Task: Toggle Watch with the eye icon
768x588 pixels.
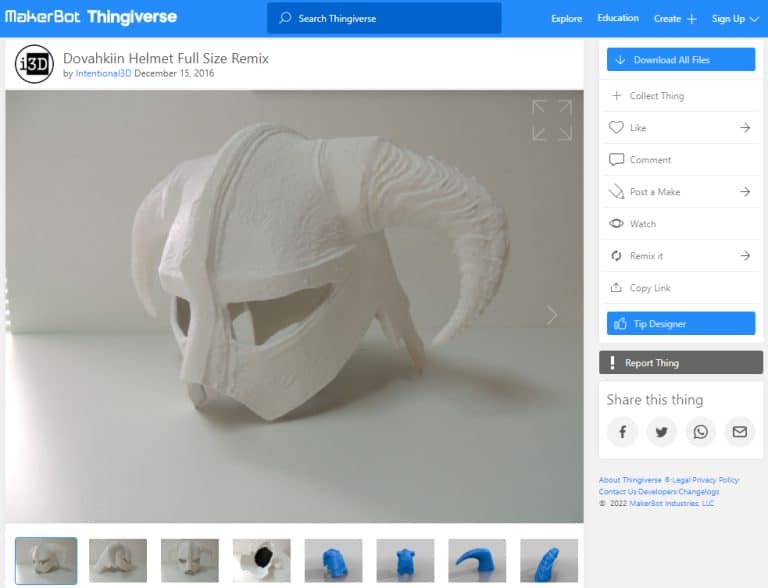Action: tap(616, 223)
